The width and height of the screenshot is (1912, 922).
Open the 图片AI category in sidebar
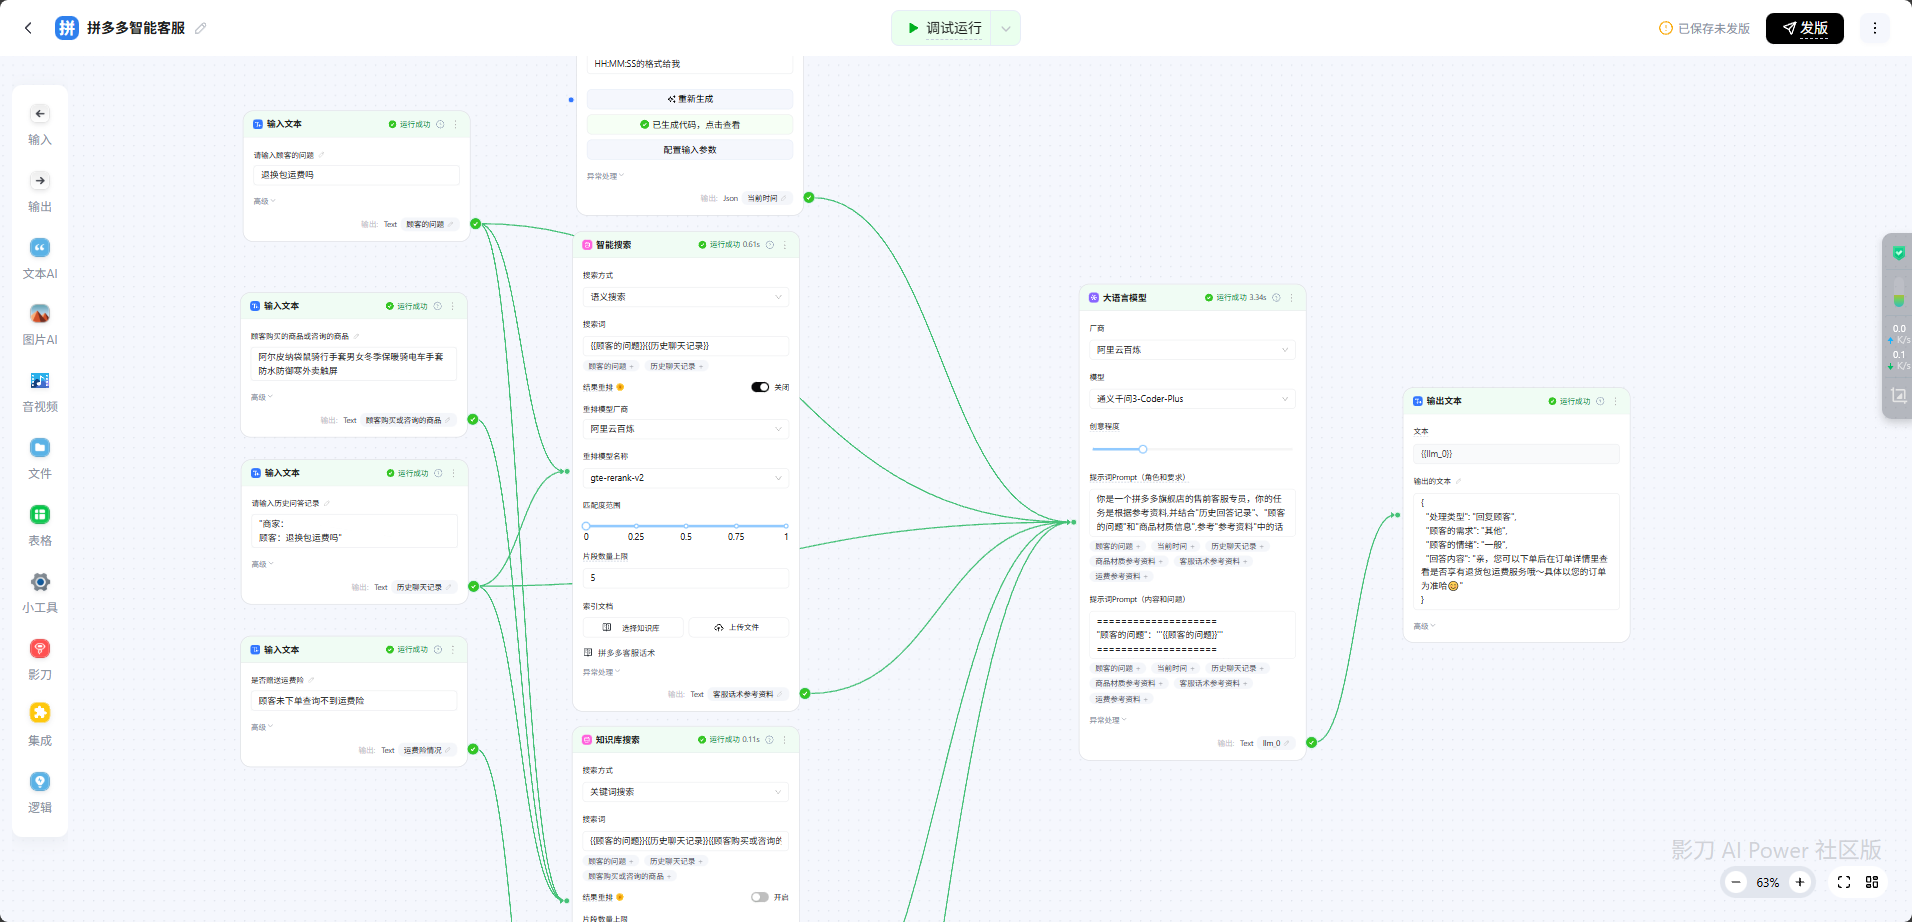40,325
